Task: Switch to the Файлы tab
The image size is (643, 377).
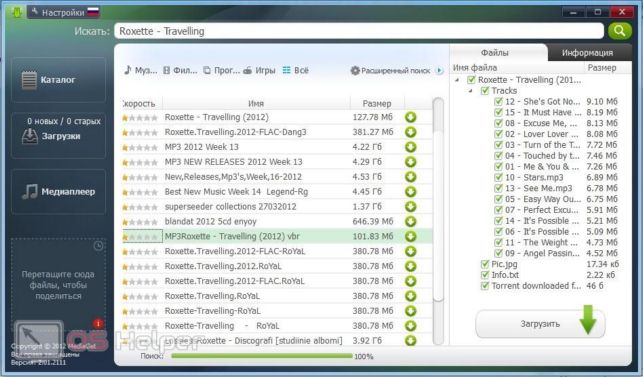Action: (495, 53)
